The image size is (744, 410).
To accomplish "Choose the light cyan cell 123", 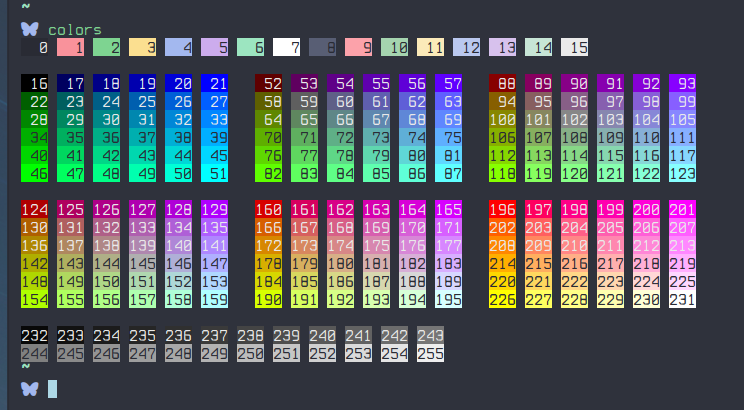I will coord(683,173).
